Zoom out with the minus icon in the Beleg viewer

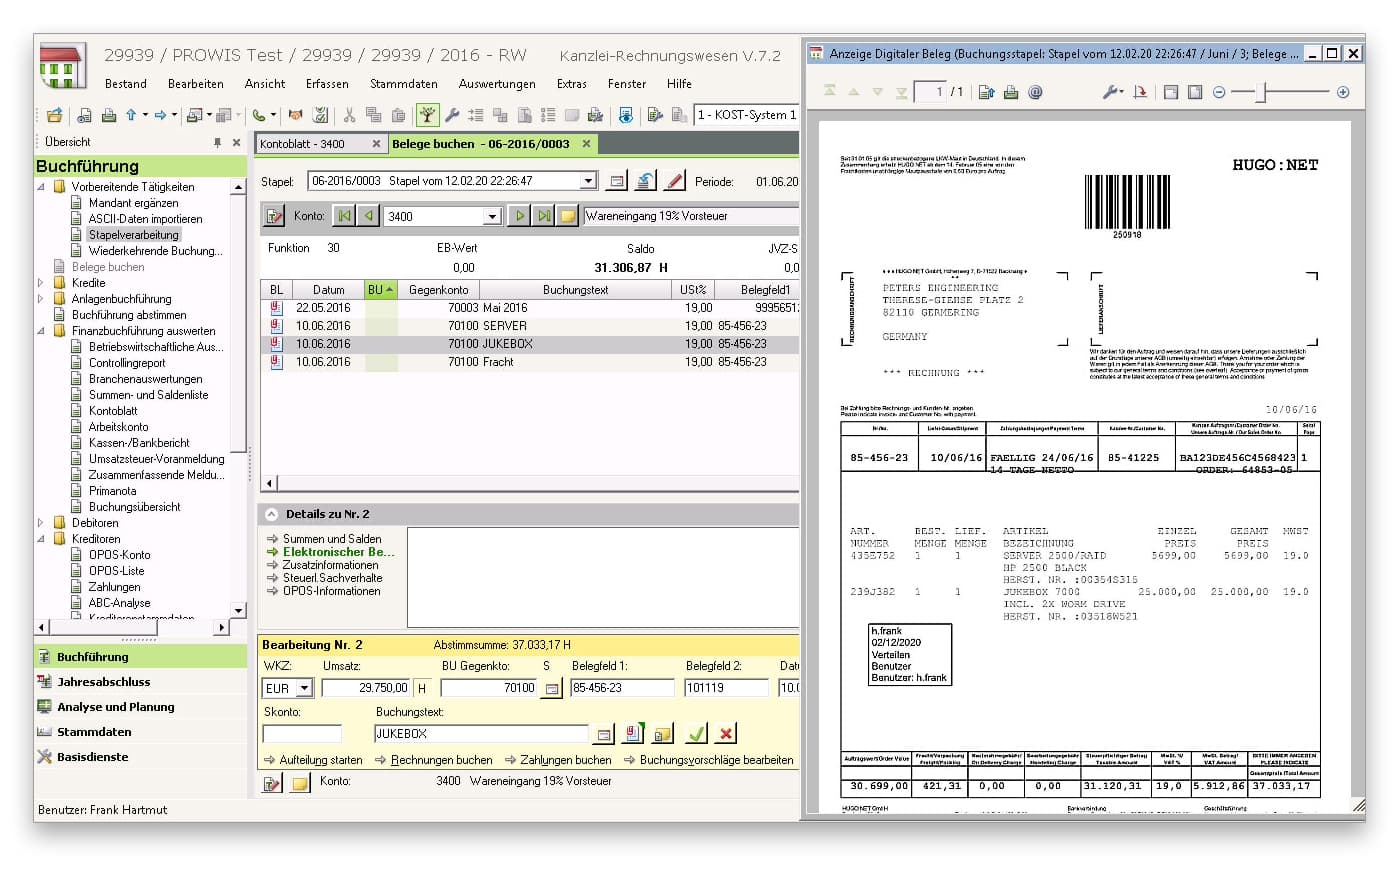pyautogui.click(x=1219, y=90)
